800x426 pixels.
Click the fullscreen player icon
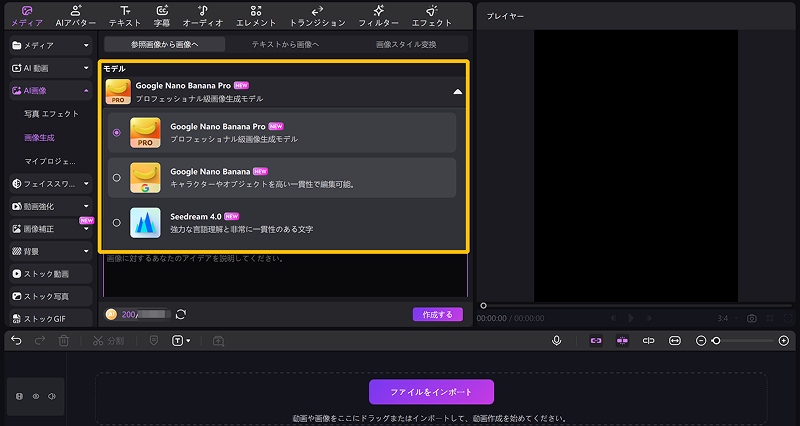coord(788,318)
